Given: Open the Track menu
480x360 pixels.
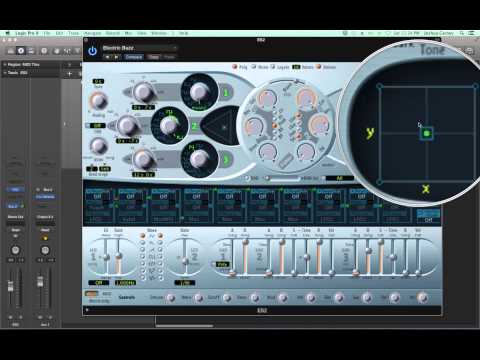Looking at the screenshot, I should pos(73,33).
